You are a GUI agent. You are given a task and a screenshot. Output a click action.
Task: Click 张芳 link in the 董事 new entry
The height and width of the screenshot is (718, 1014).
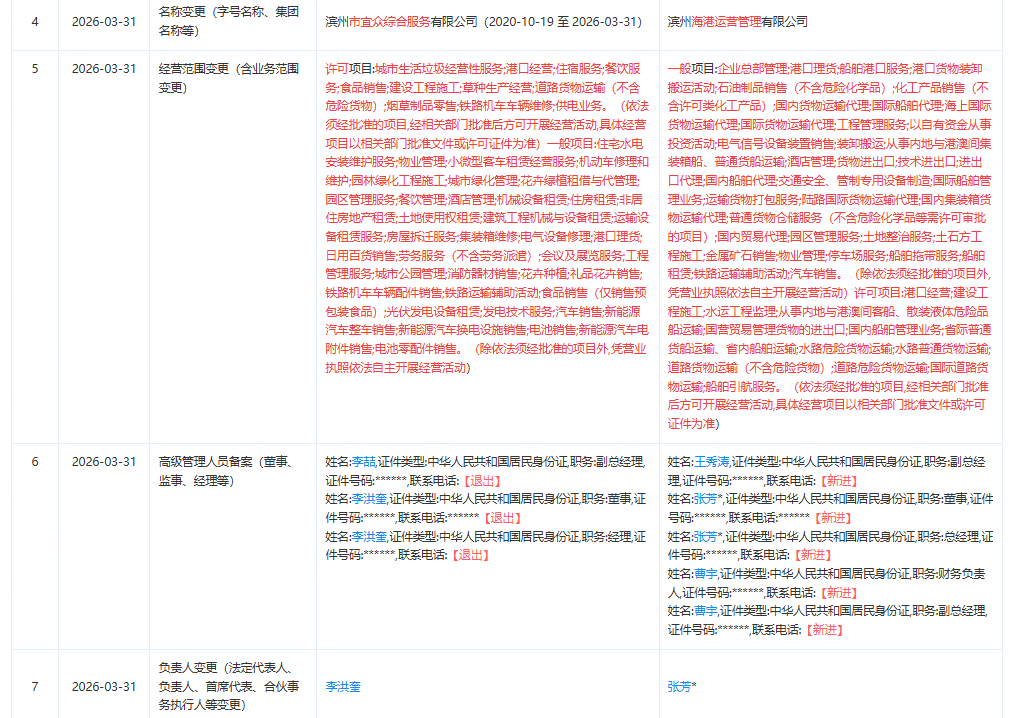pyautogui.click(x=708, y=498)
